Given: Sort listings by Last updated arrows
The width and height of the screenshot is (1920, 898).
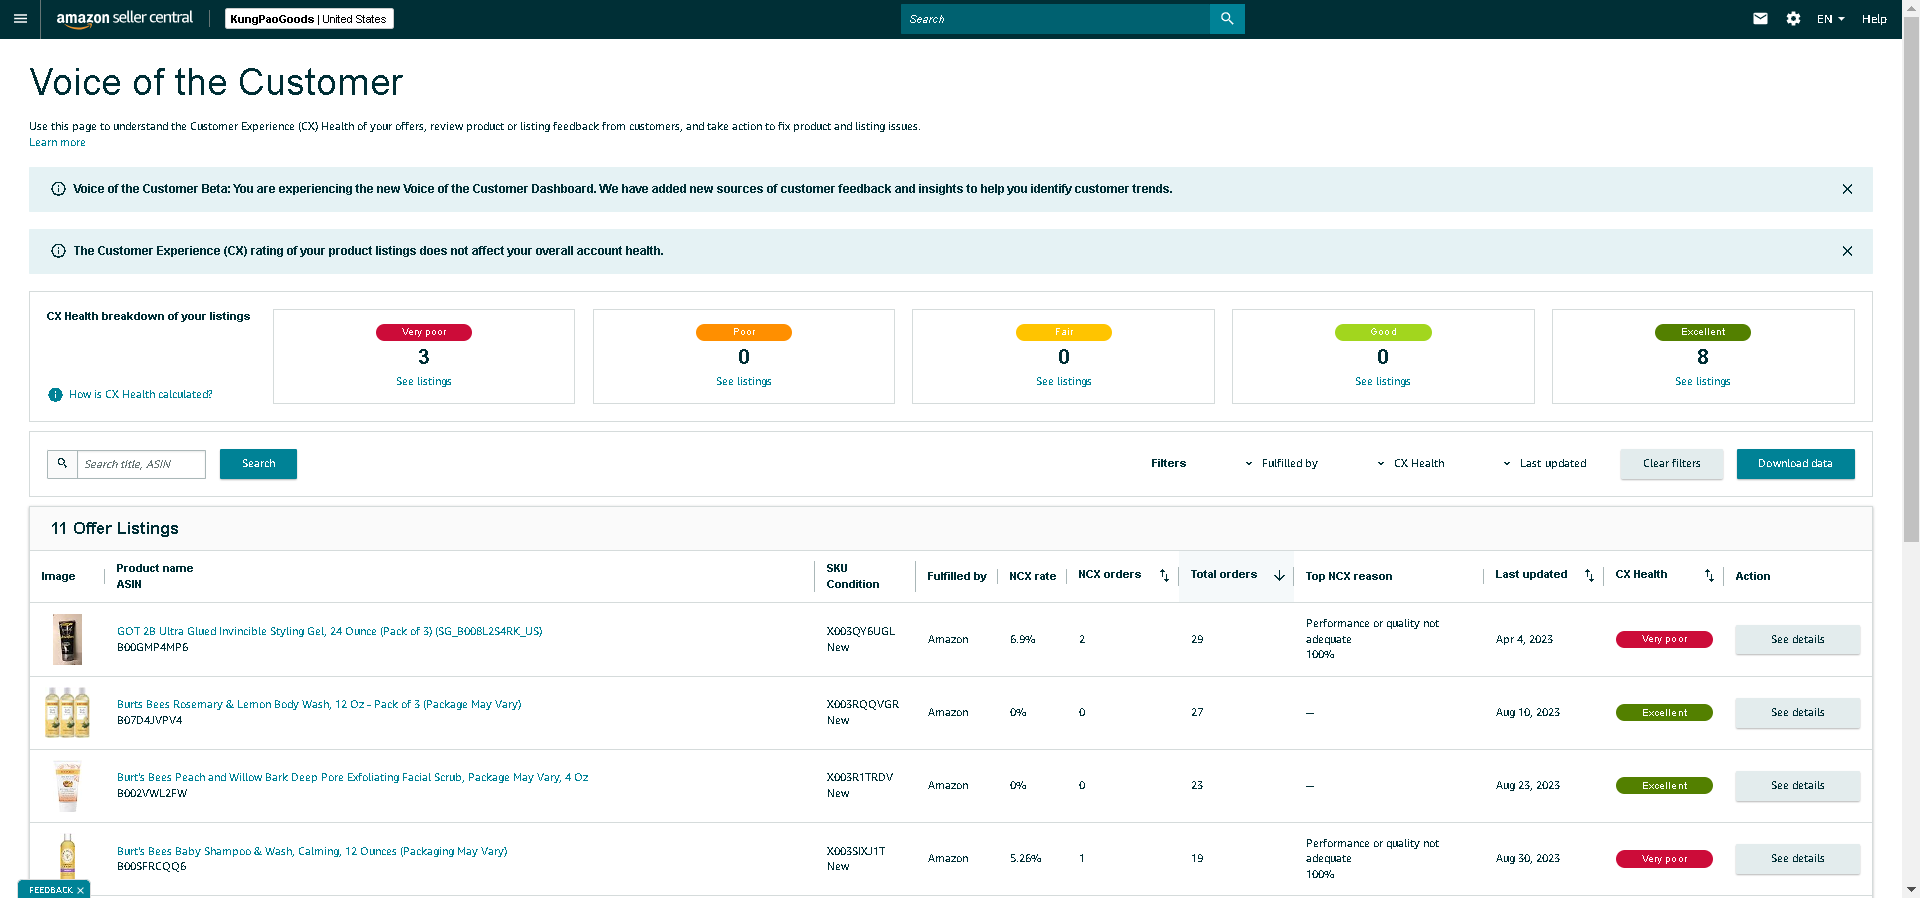Looking at the screenshot, I should point(1589,575).
